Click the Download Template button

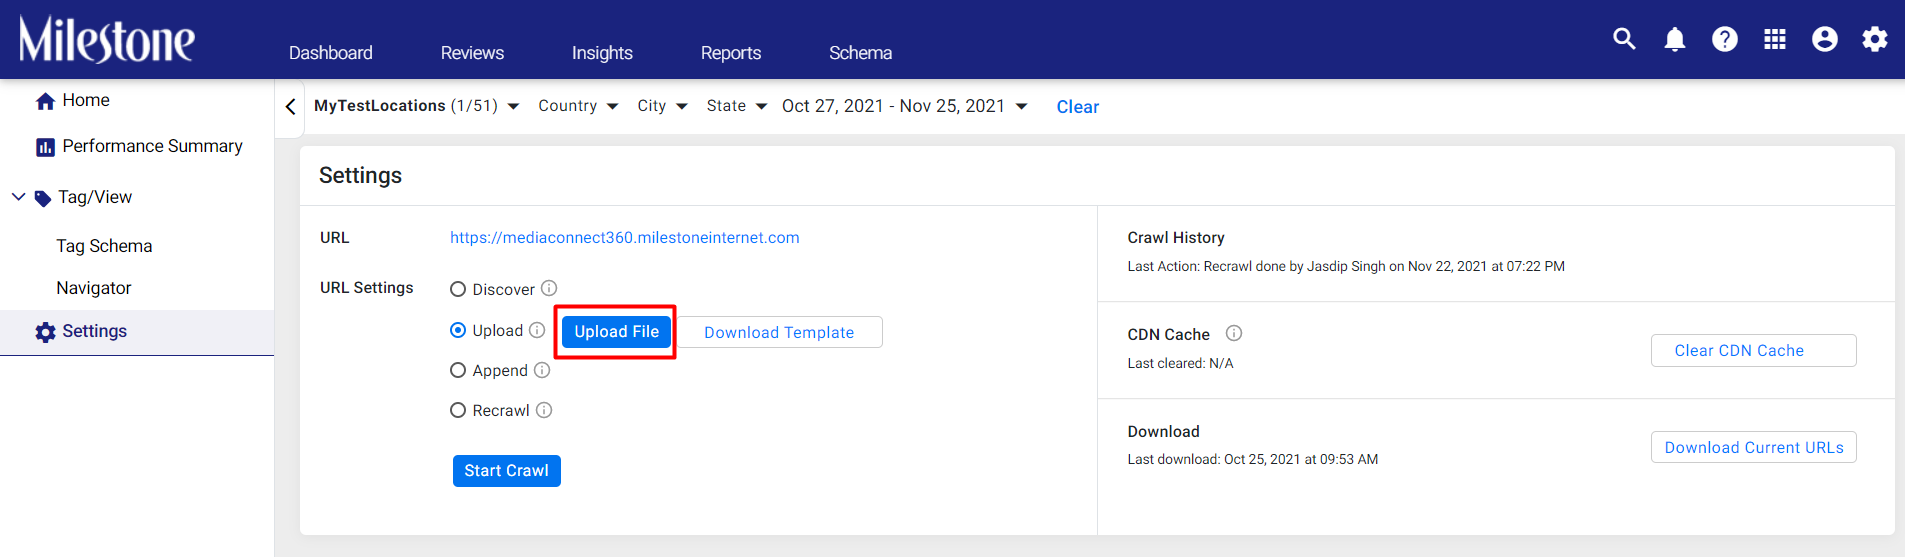point(779,332)
